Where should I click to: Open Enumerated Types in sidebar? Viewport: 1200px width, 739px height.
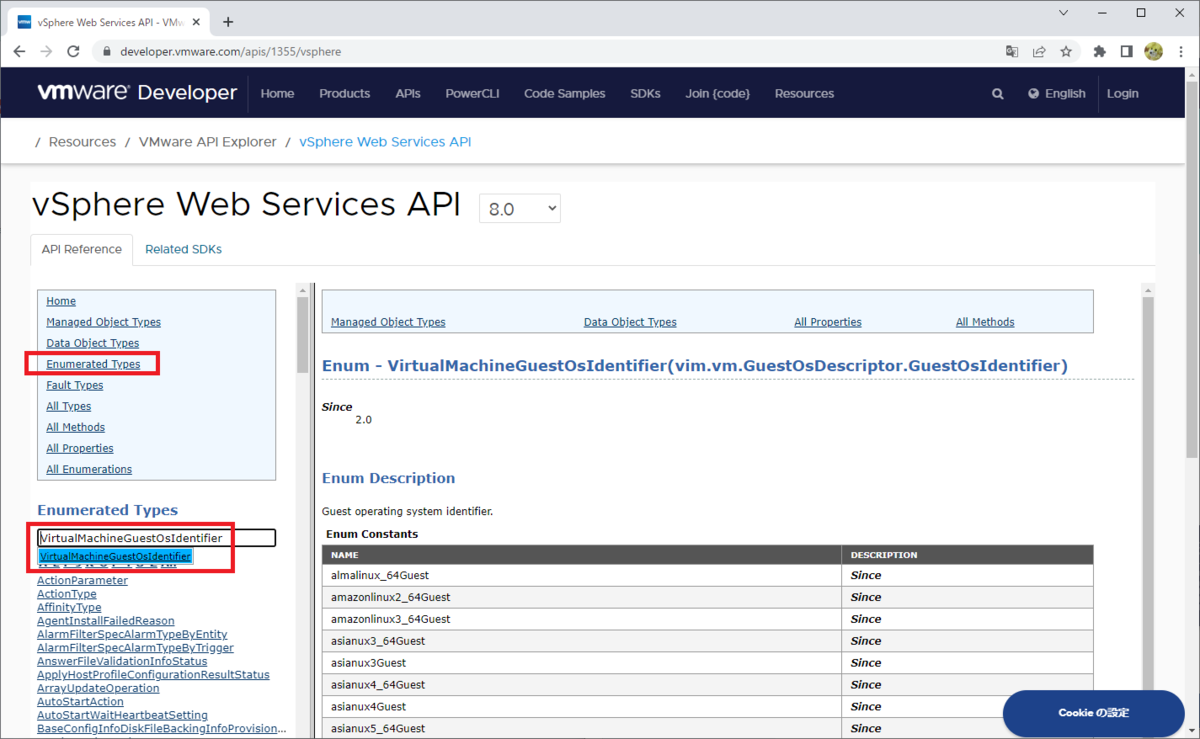click(x=93, y=364)
